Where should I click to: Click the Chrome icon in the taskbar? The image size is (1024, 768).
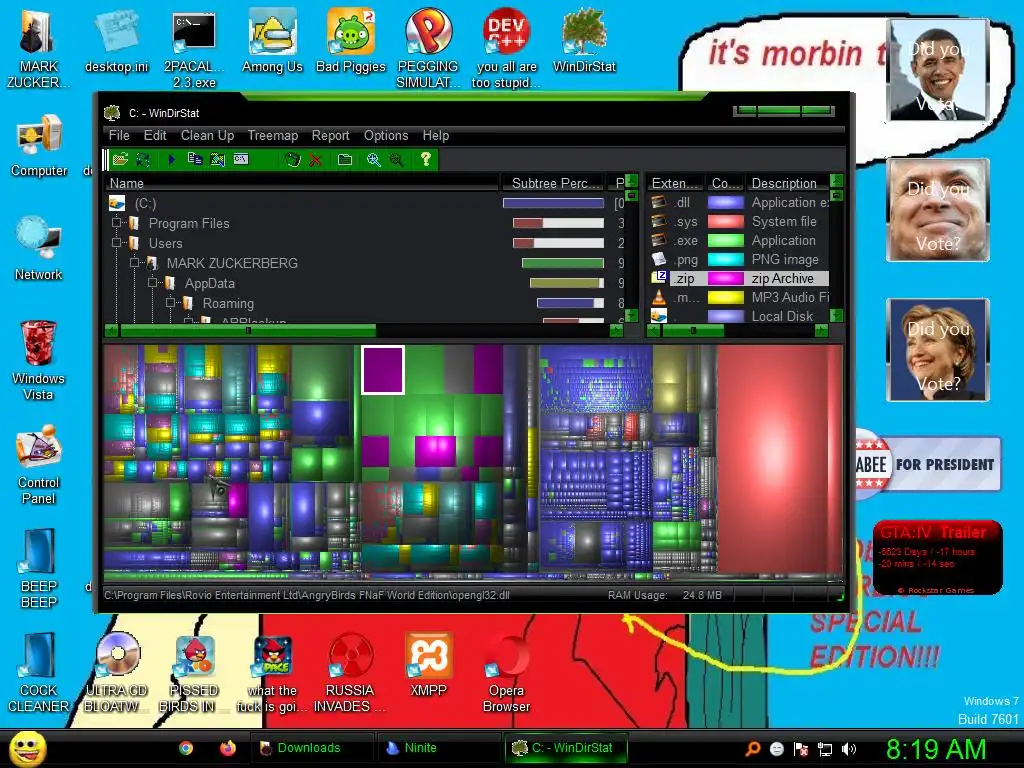coord(186,748)
